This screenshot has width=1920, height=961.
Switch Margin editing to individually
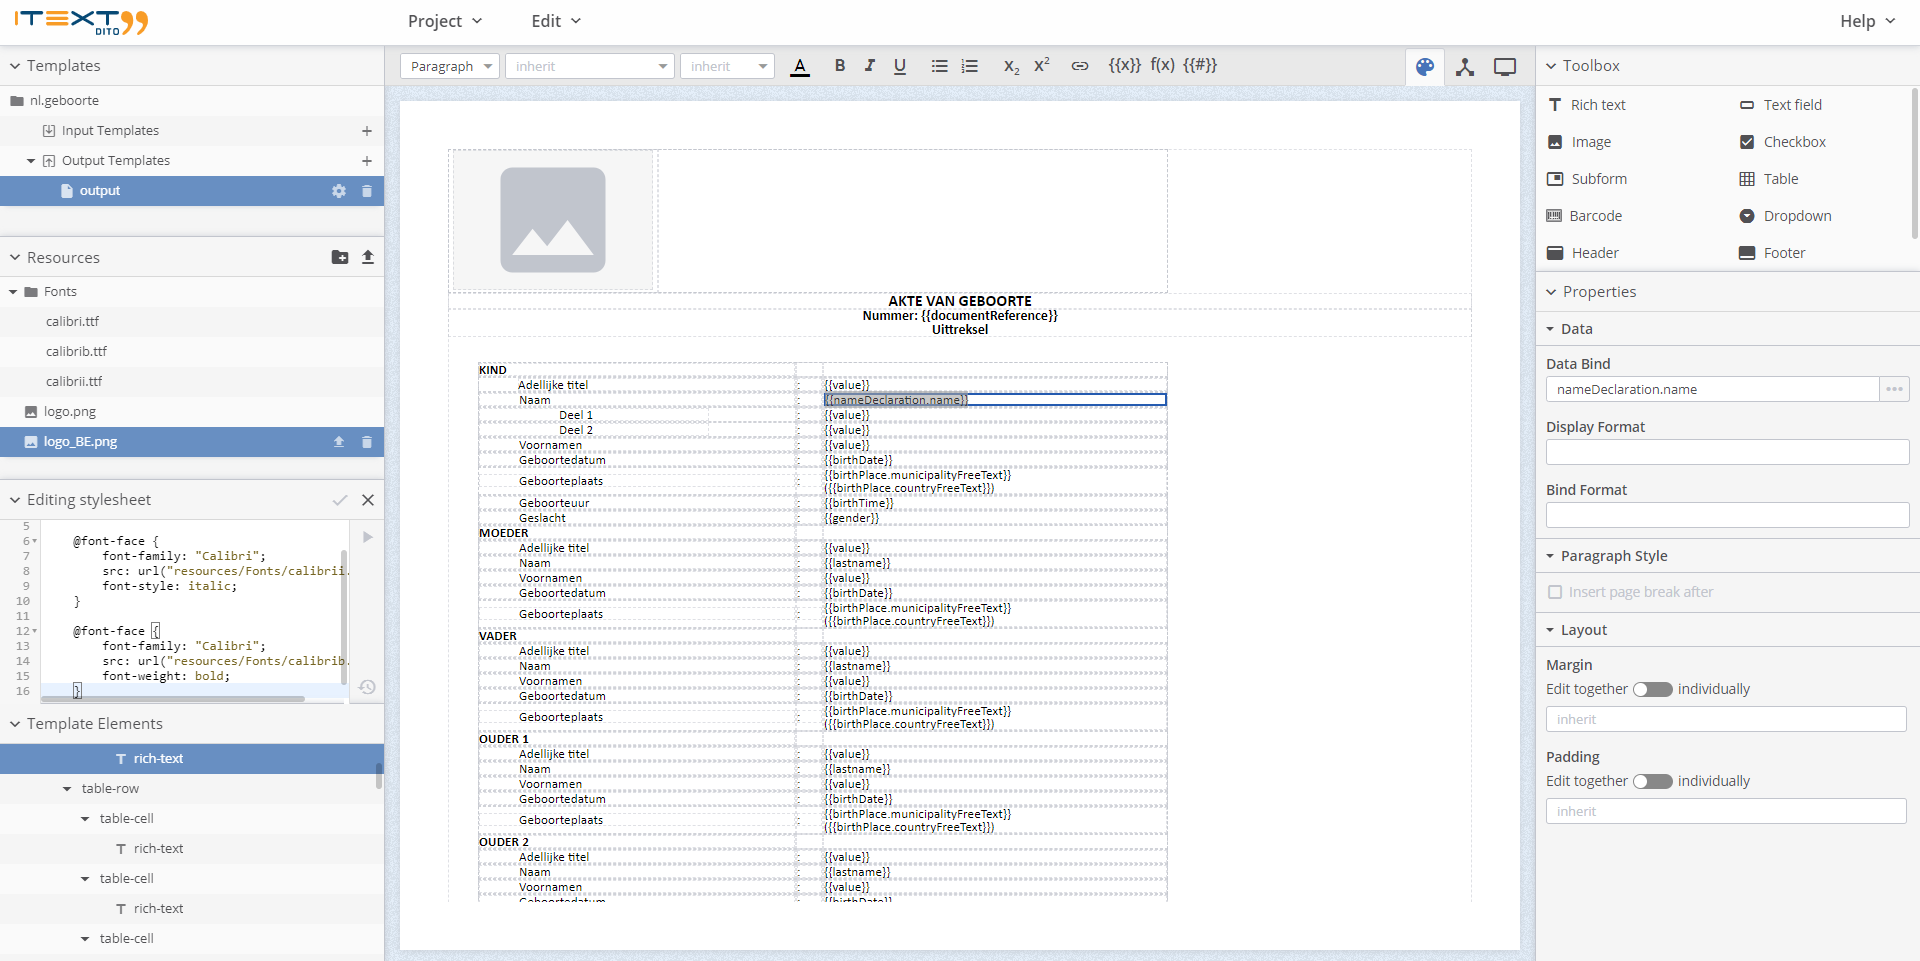point(1652,689)
